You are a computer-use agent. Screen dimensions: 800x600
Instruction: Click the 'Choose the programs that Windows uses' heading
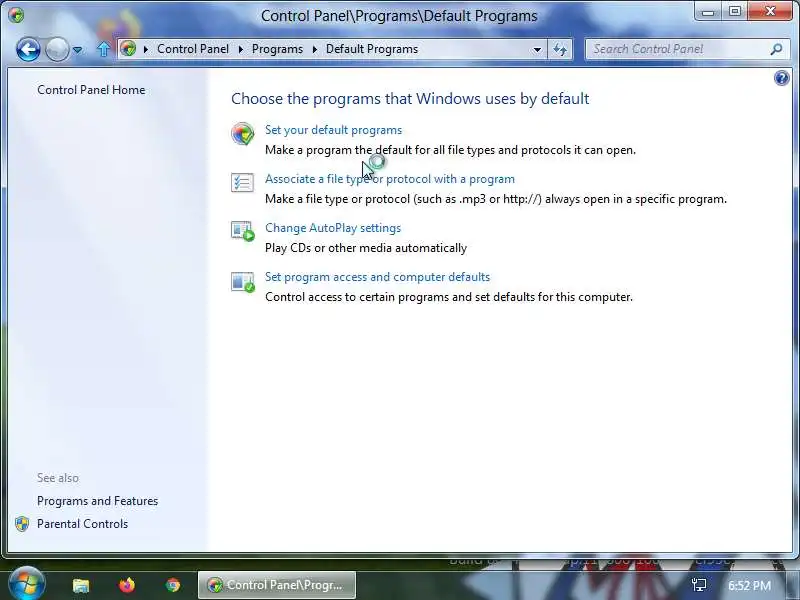[410, 98]
